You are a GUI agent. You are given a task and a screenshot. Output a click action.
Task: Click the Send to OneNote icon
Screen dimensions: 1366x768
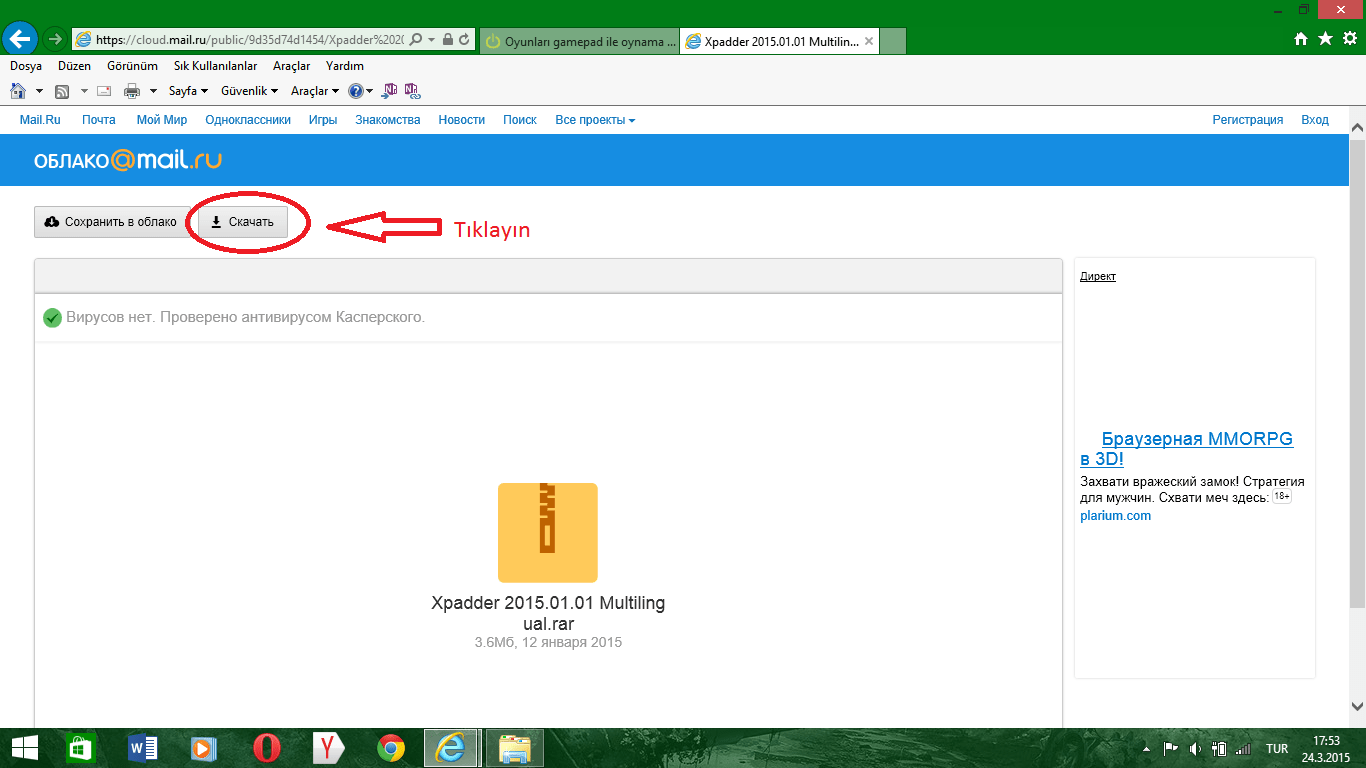point(390,91)
